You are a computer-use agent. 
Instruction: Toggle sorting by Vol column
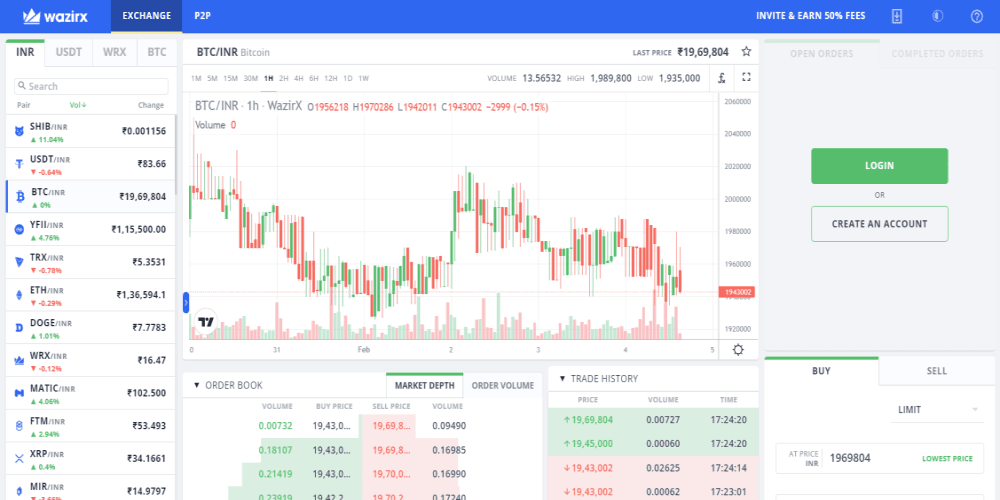point(77,105)
